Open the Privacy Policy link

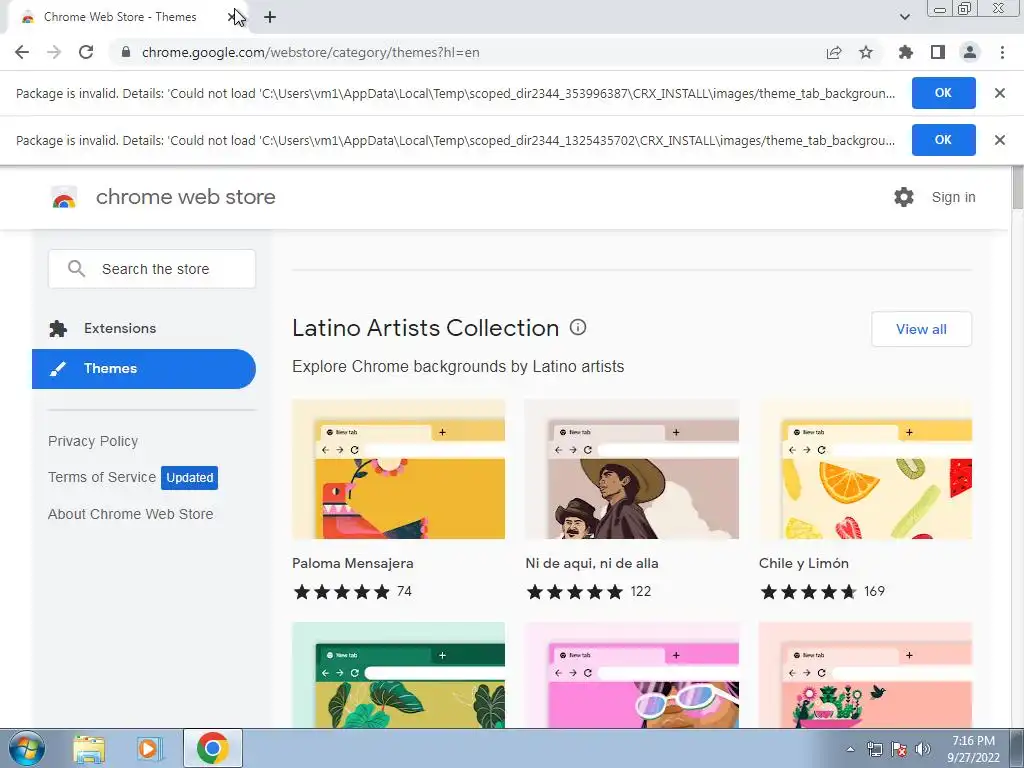click(x=93, y=441)
